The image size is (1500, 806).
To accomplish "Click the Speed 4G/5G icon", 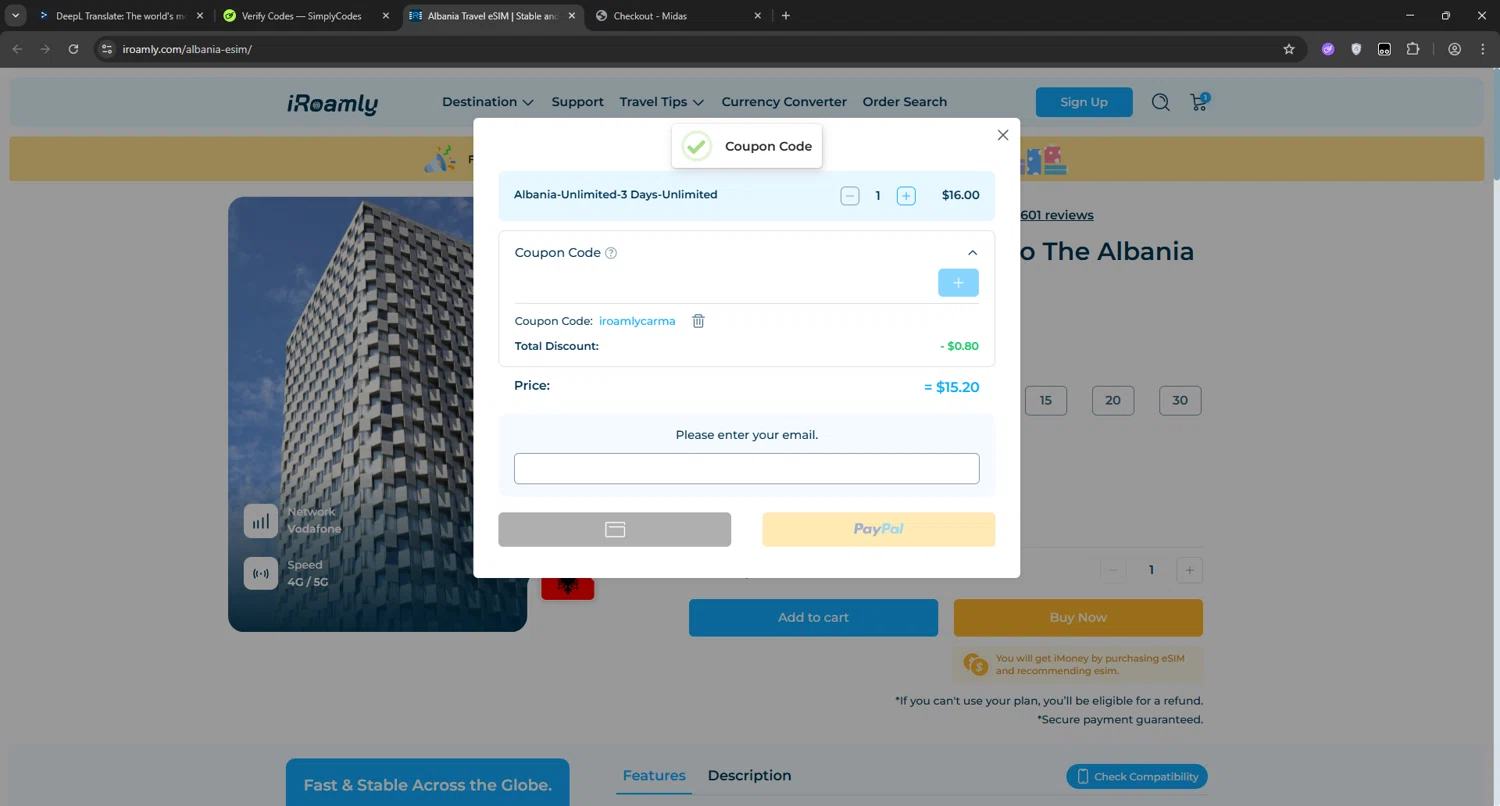I will 261,574.
